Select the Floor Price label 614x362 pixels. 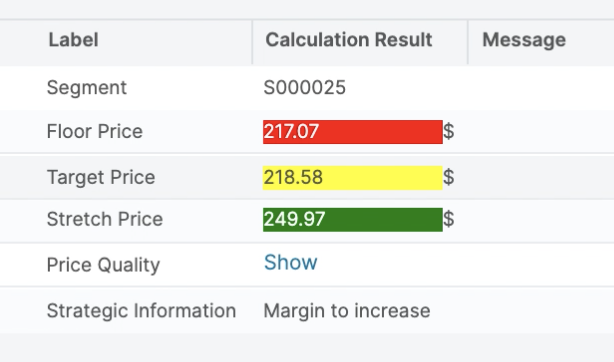point(95,131)
